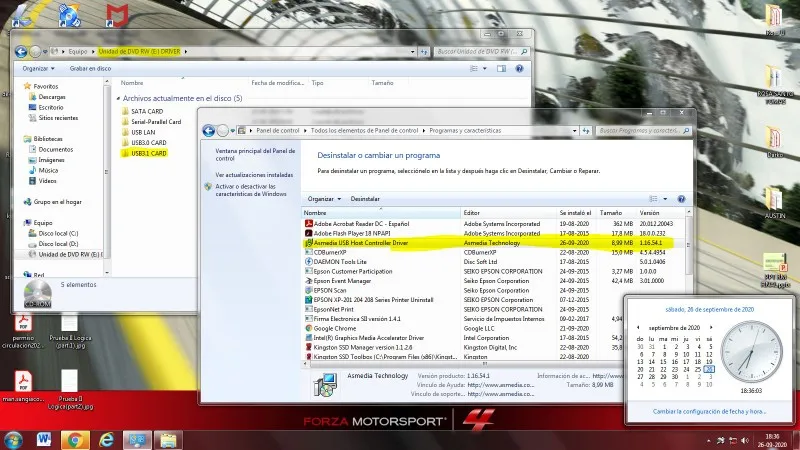
Task: Sort programs by Editor column header
Action: pyautogui.click(x=508, y=213)
